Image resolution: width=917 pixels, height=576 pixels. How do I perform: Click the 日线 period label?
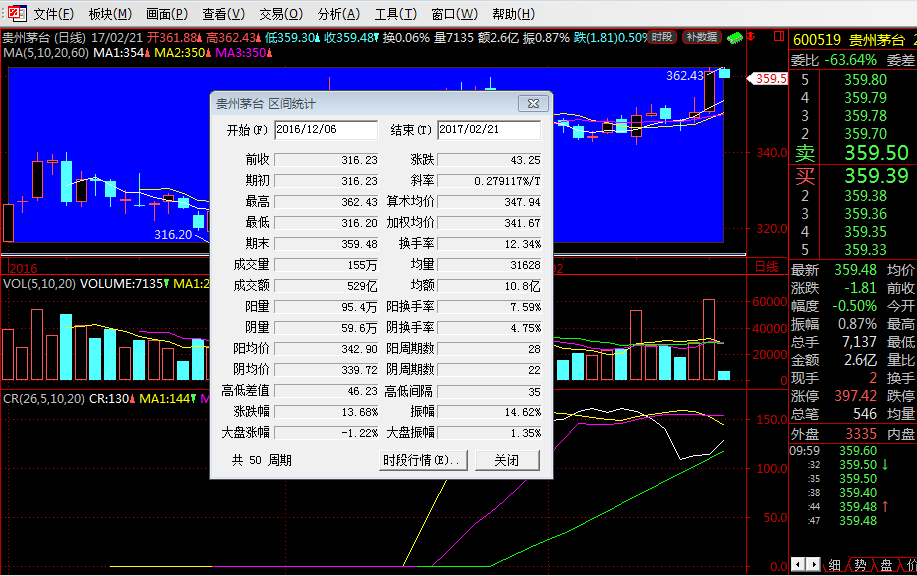[x=767, y=267]
